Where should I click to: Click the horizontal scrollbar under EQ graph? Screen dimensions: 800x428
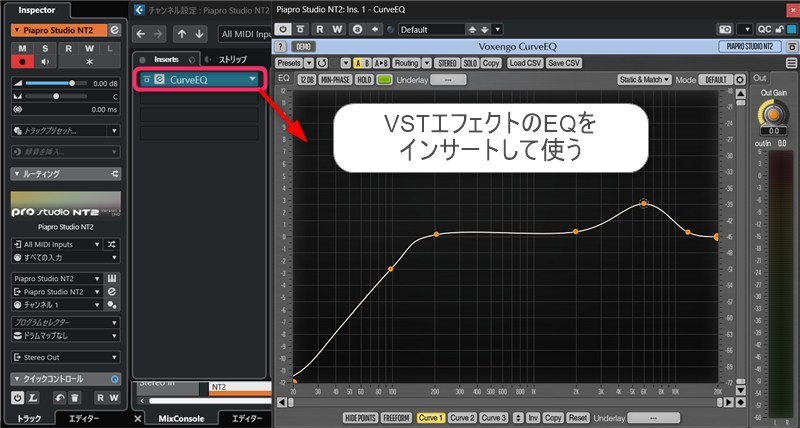click(x=505, y=402)
